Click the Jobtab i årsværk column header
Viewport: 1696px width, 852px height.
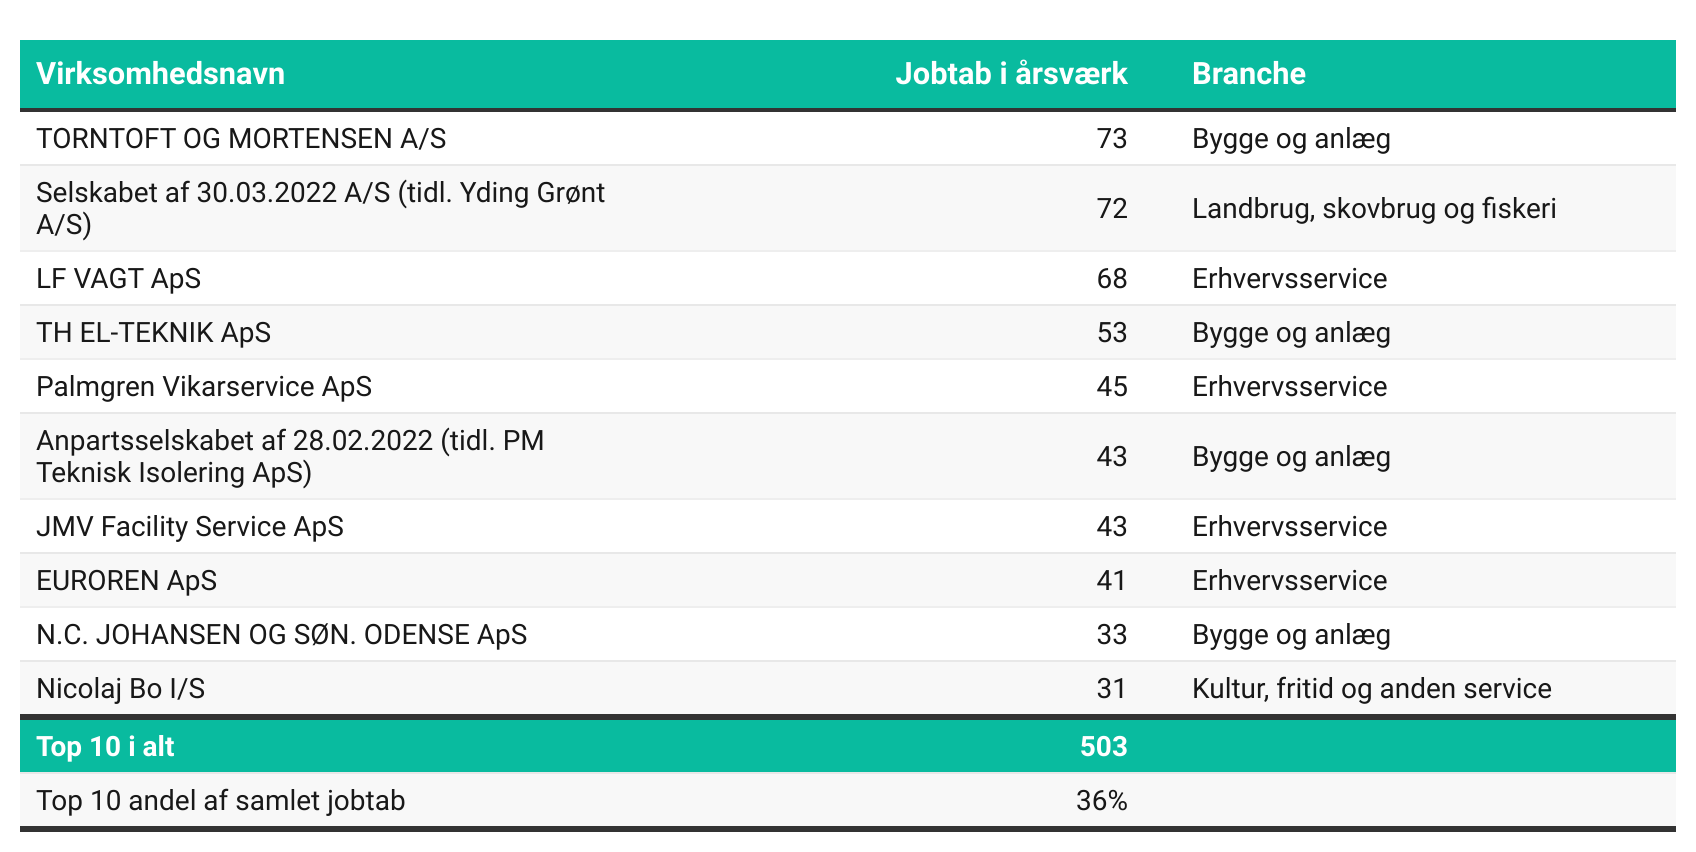1011,74
